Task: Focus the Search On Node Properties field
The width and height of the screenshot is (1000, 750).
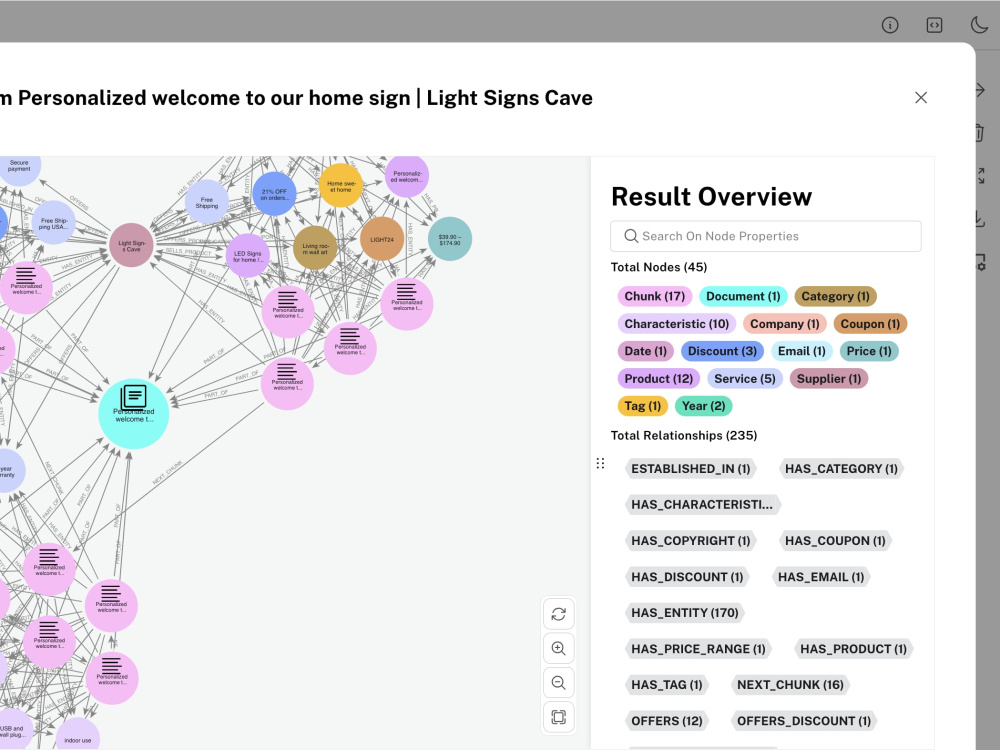Action: coord(766,236)
